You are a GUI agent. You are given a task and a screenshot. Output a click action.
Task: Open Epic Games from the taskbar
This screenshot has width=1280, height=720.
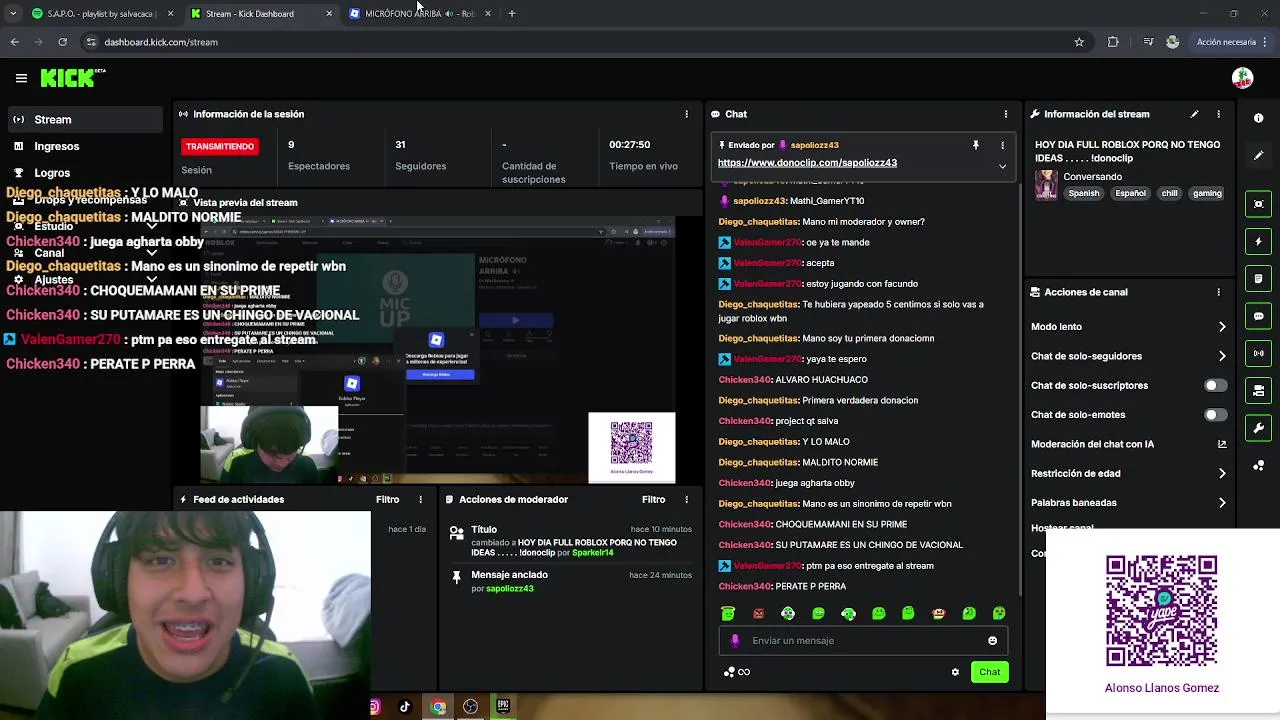point(503,706)
